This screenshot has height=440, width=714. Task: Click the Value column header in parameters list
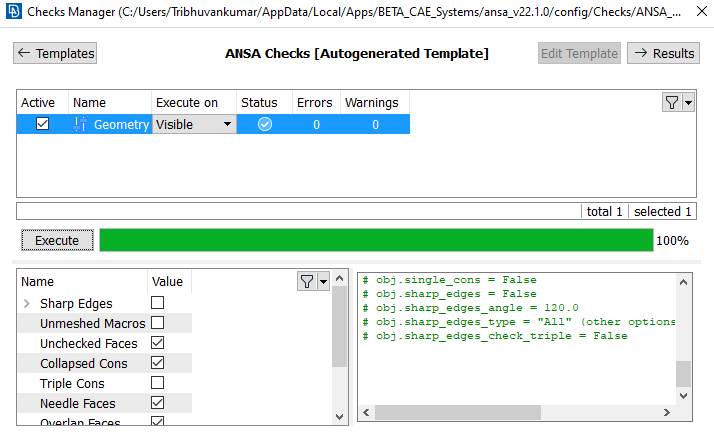click(x=168, y=281)
